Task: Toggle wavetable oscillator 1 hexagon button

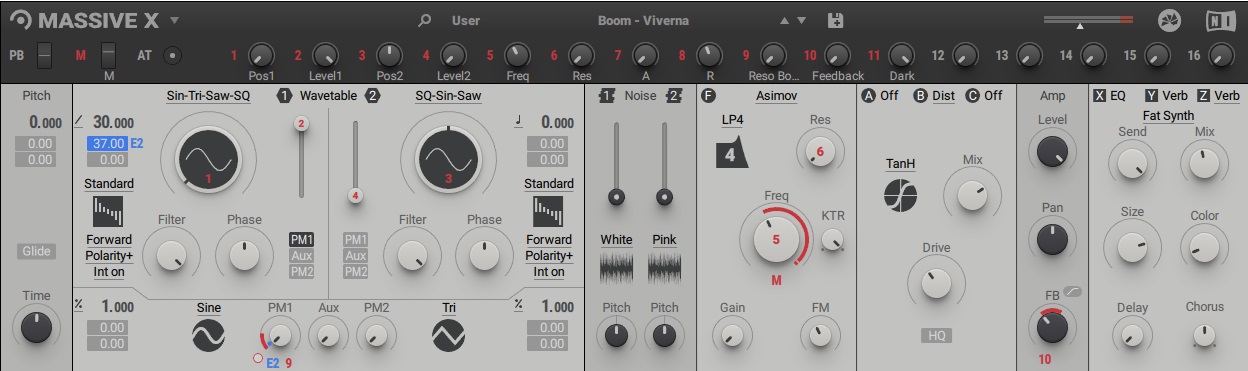Action: point(284,96)
